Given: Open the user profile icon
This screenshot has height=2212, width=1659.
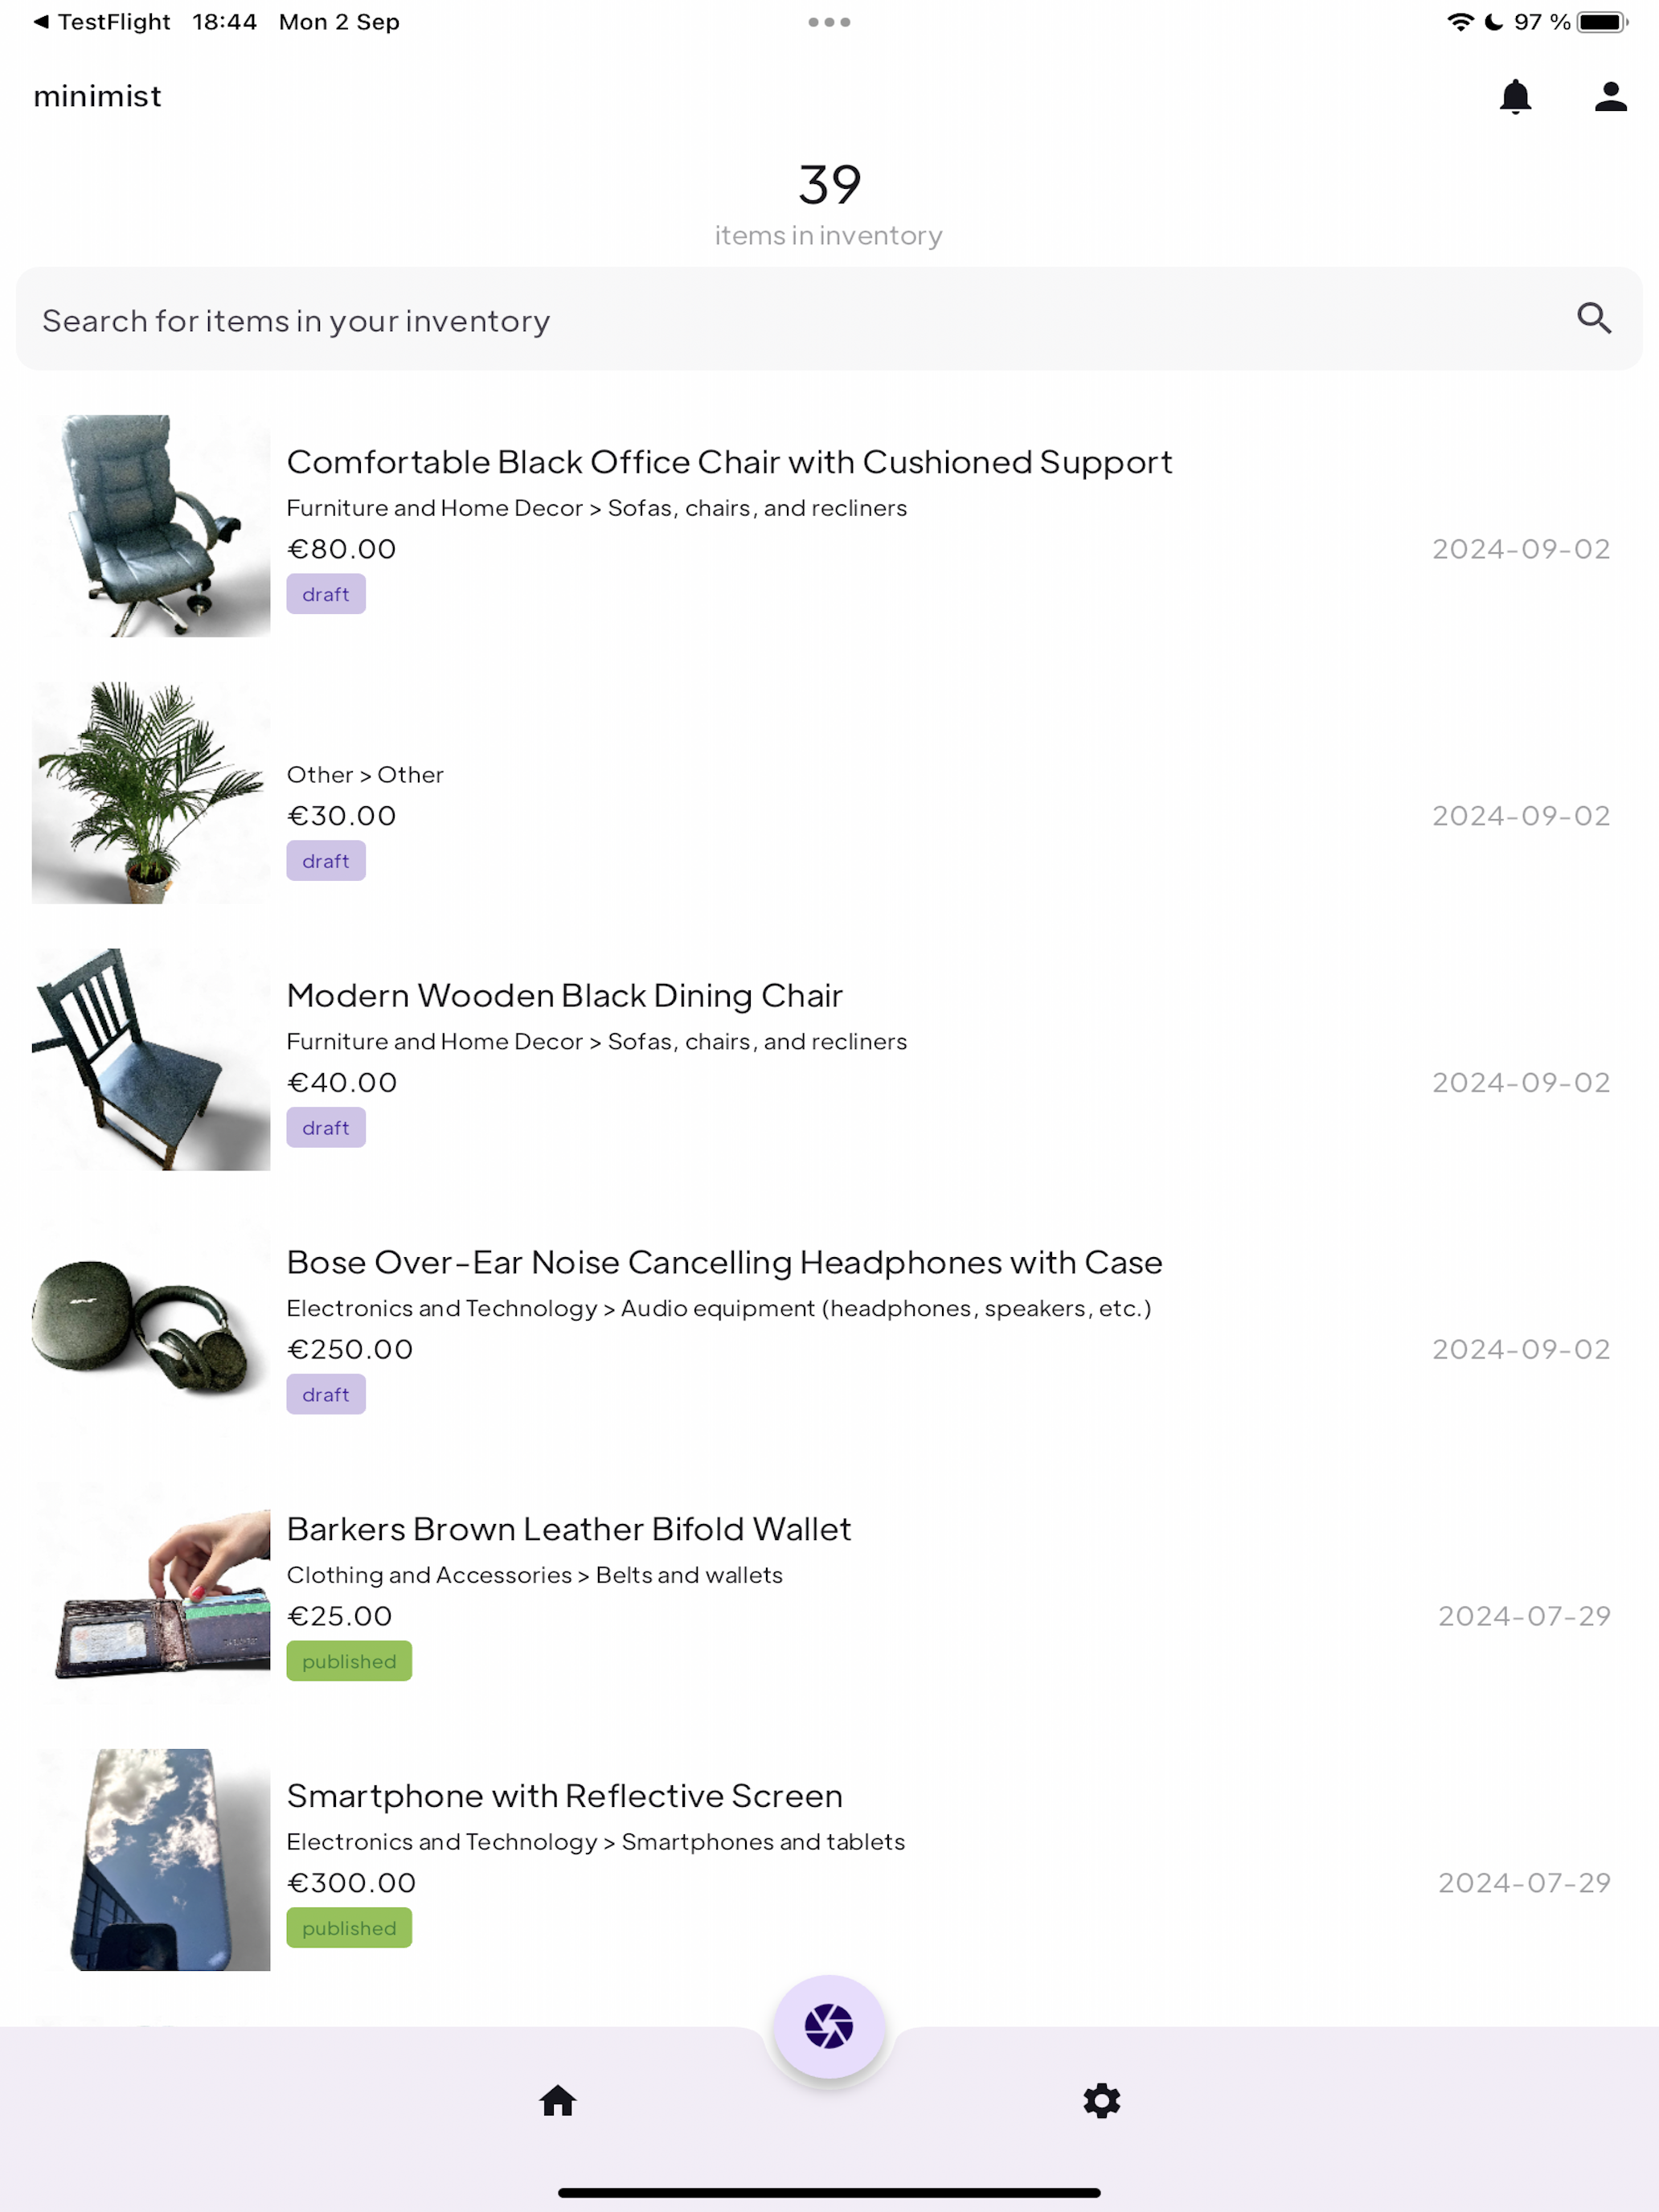Looking at the screenshot, I should click(x=1610, y=96).
